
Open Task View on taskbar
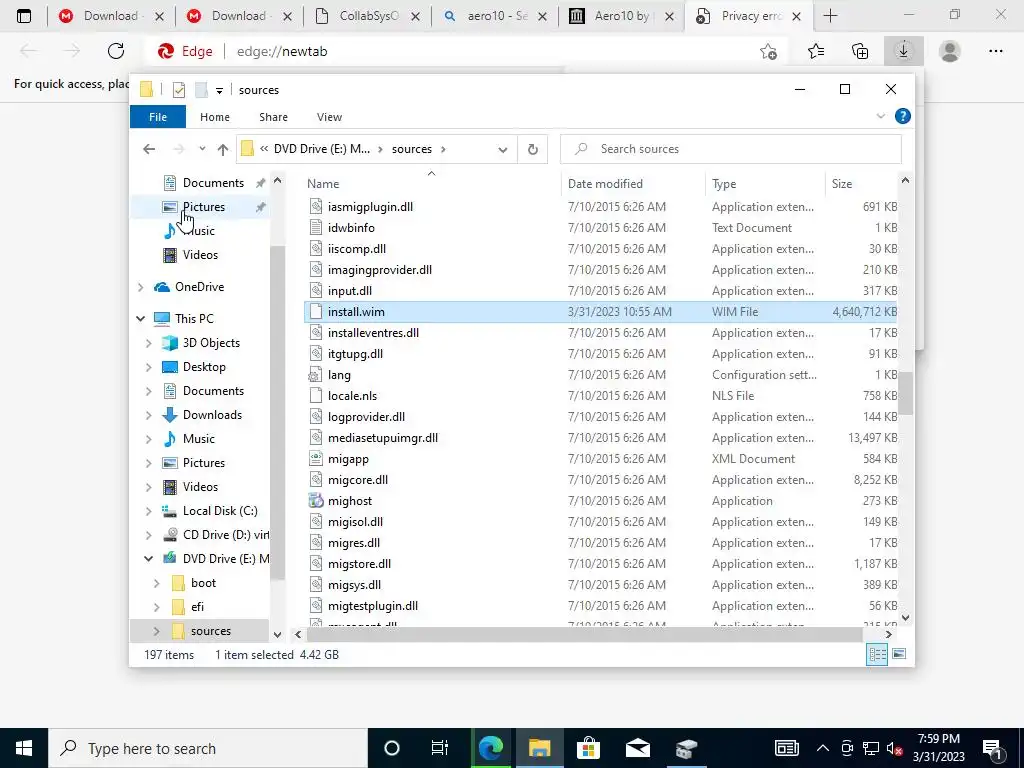440,748
